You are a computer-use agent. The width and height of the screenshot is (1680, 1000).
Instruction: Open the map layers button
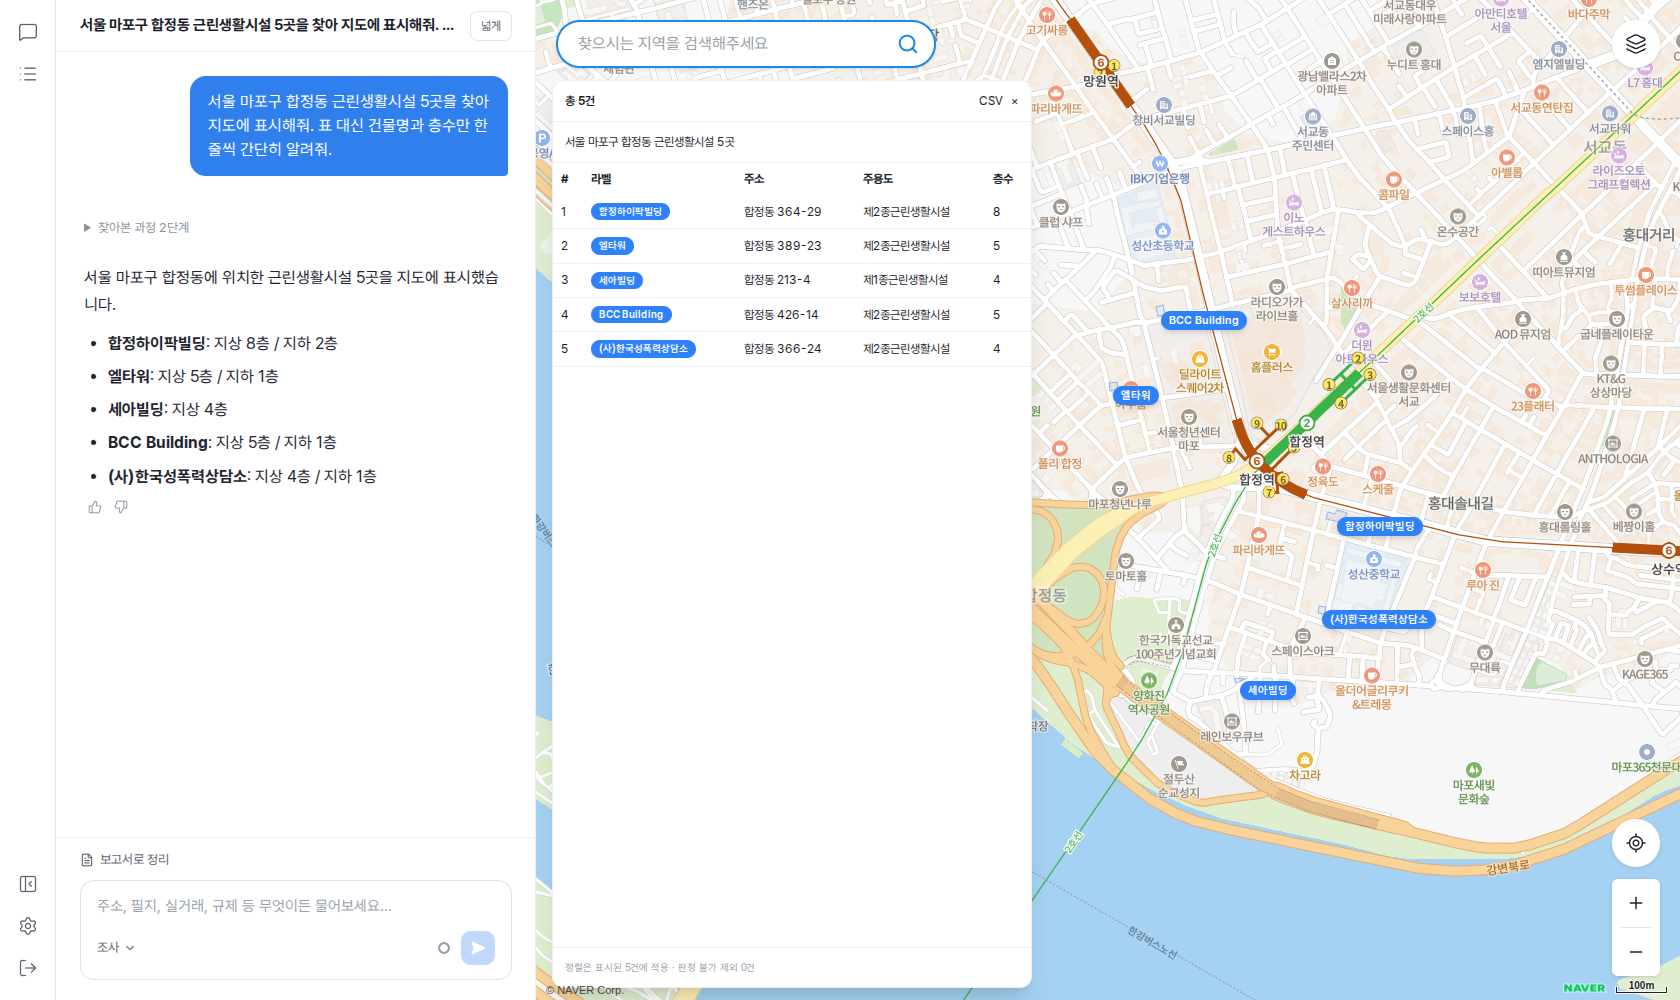(x=1636, y=44)
